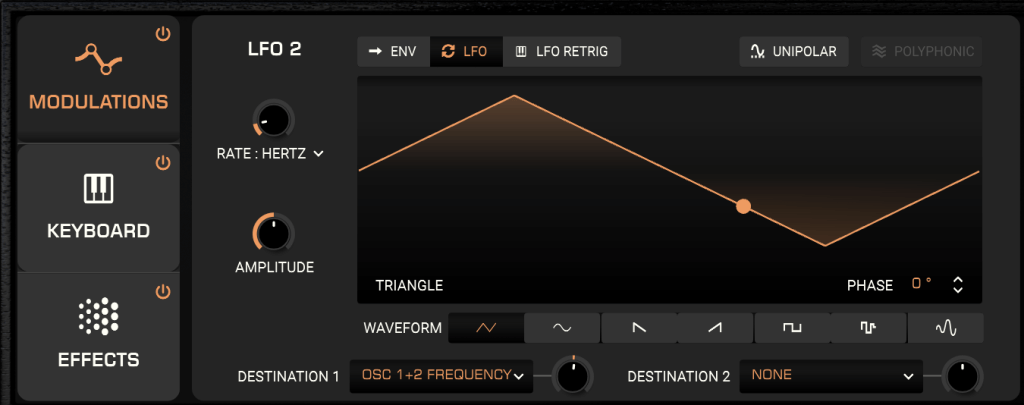
Task: Select the square waveform icon
Action: (792, 327)
